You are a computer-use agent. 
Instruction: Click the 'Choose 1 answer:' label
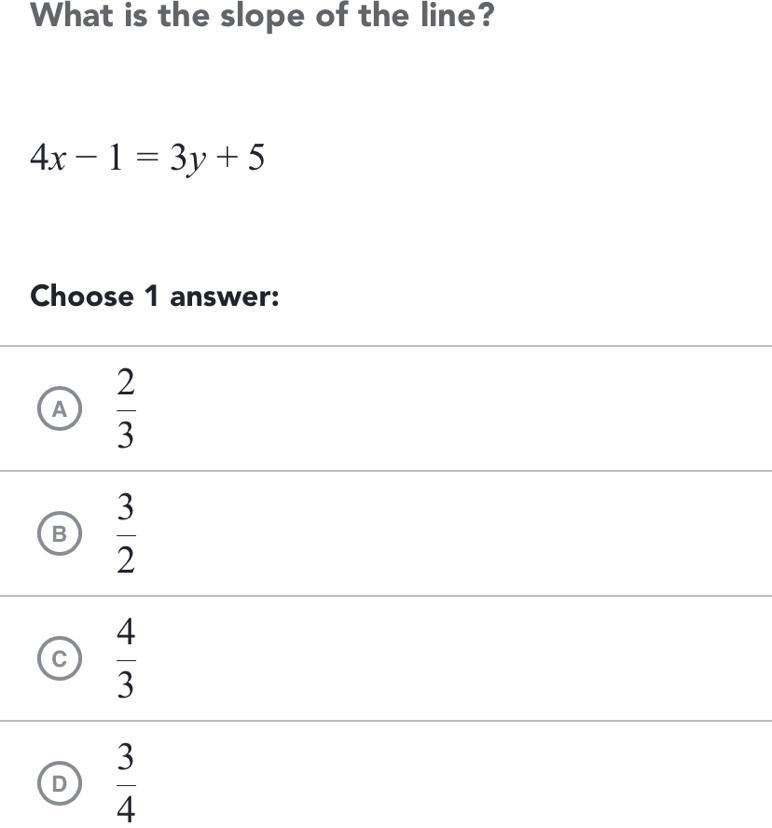click(154, 296)
